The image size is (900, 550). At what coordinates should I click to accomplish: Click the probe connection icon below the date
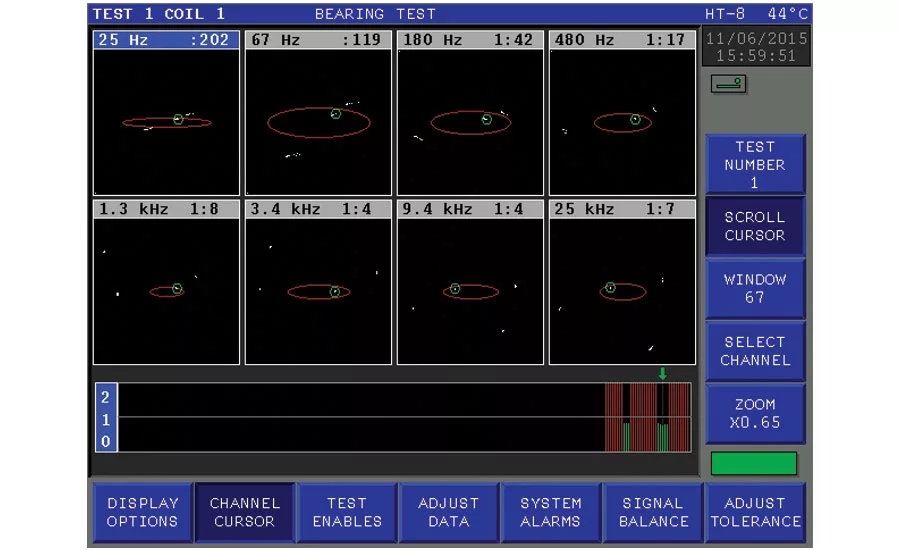pos(728,84)
